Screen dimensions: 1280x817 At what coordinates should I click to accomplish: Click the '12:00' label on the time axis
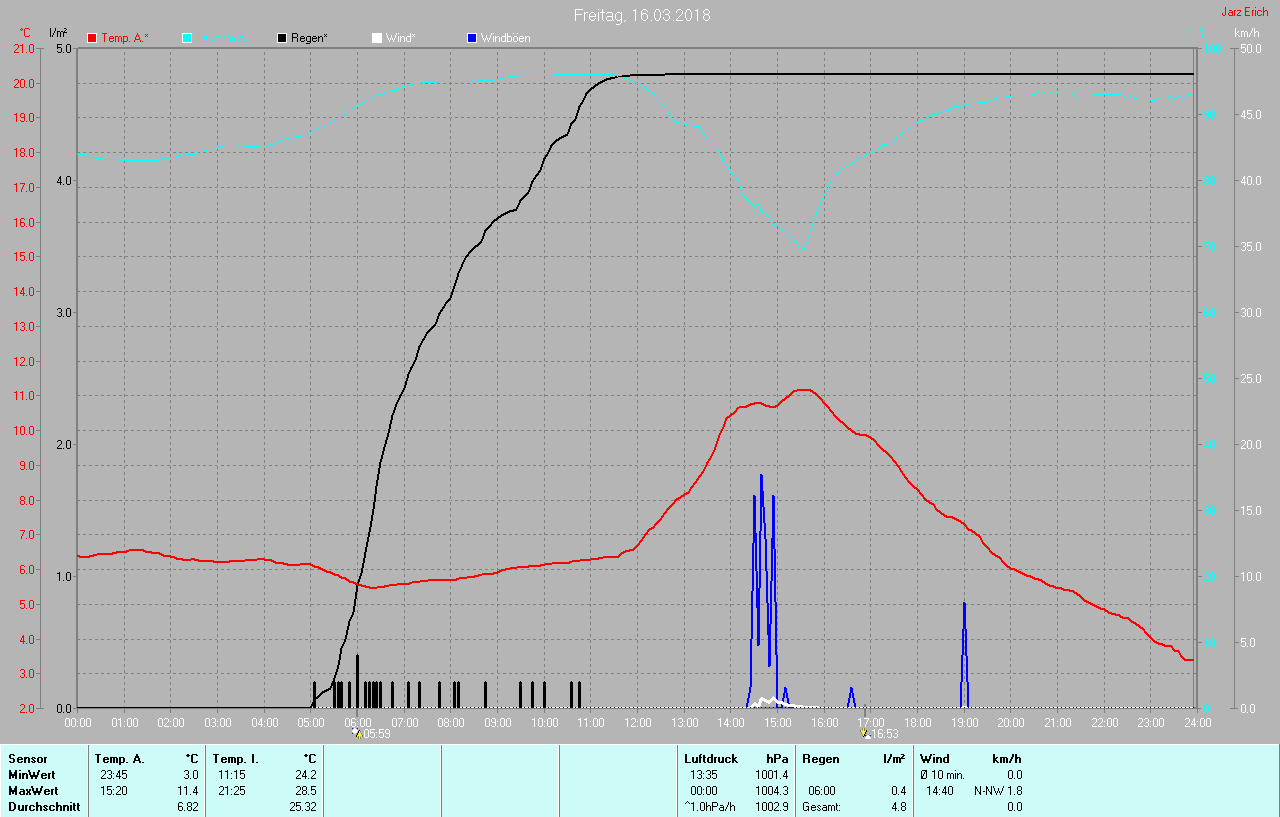[x=637, y=722]
